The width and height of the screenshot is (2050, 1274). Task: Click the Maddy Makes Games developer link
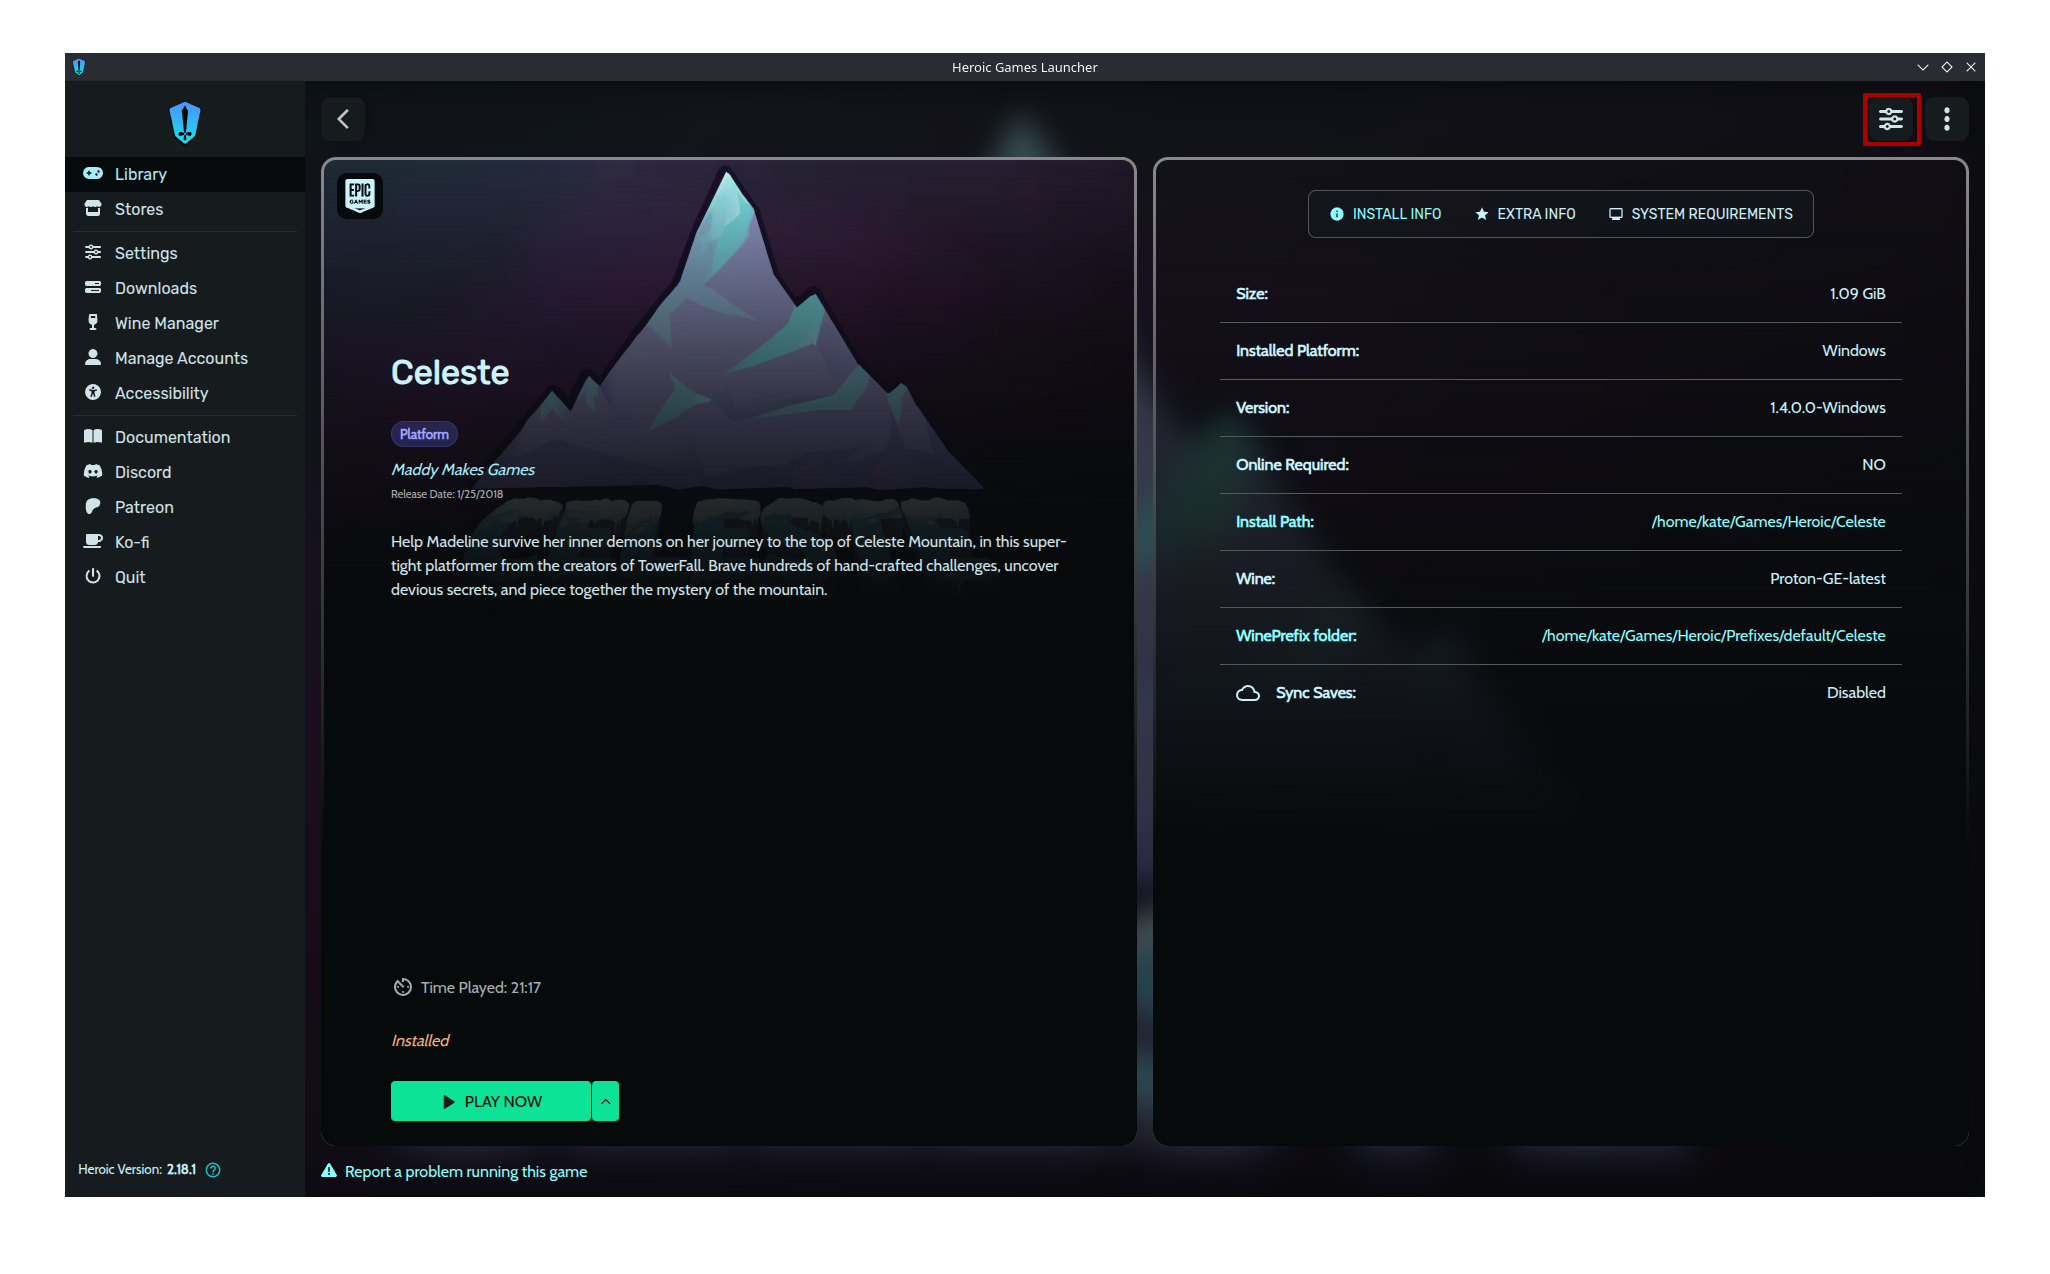point(463,470)
